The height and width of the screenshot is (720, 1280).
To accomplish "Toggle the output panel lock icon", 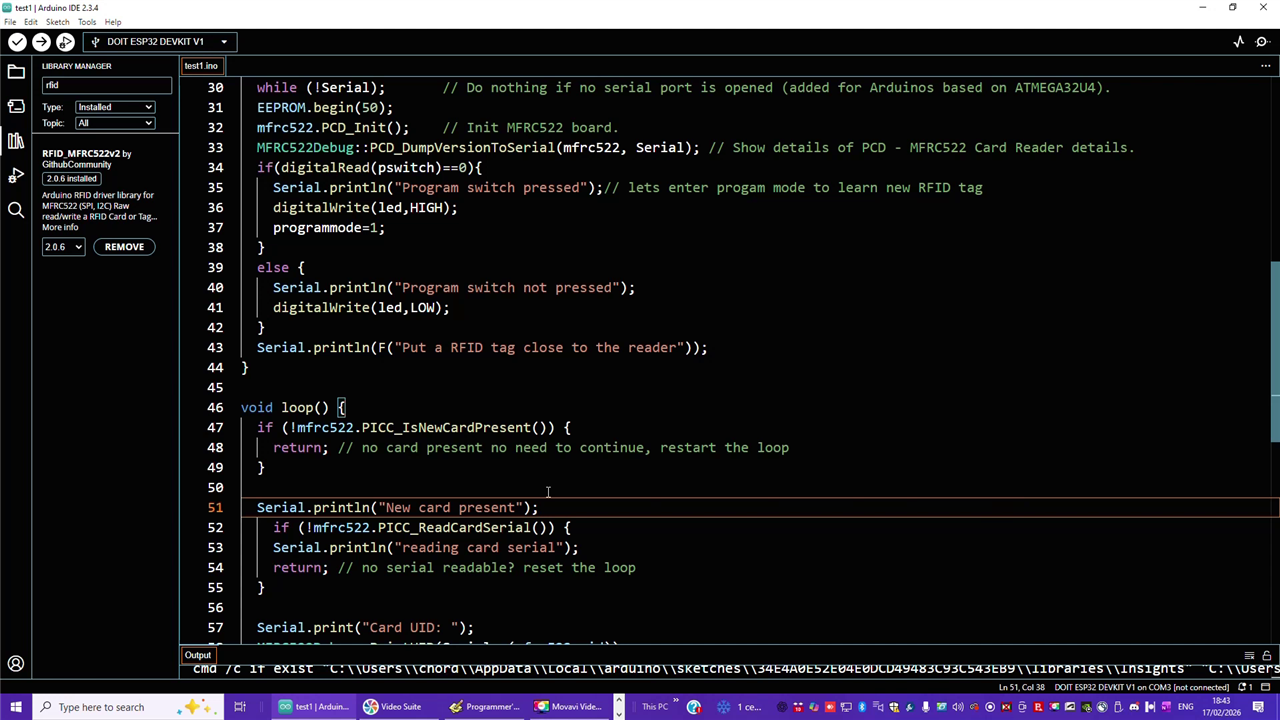I will (x=1266, y=656).
